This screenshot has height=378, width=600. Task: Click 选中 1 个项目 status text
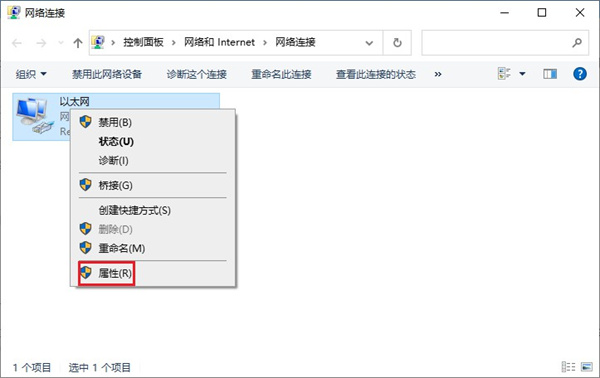tap(99, 368)
